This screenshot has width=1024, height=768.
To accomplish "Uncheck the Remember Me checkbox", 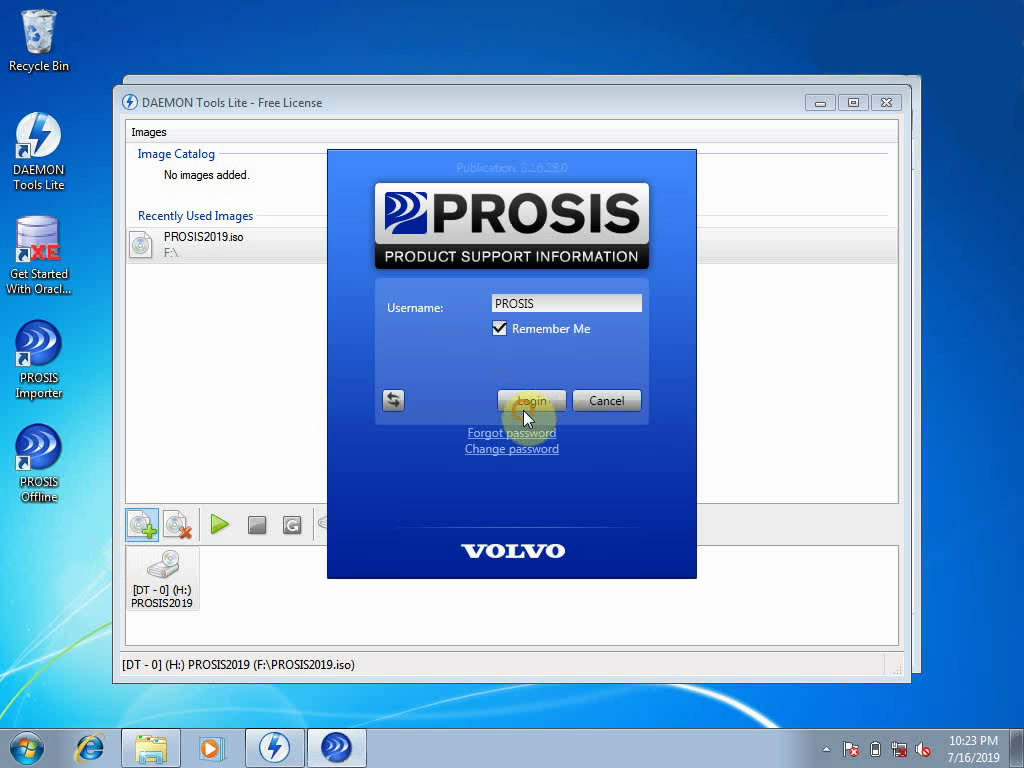I will coord(500,329).
